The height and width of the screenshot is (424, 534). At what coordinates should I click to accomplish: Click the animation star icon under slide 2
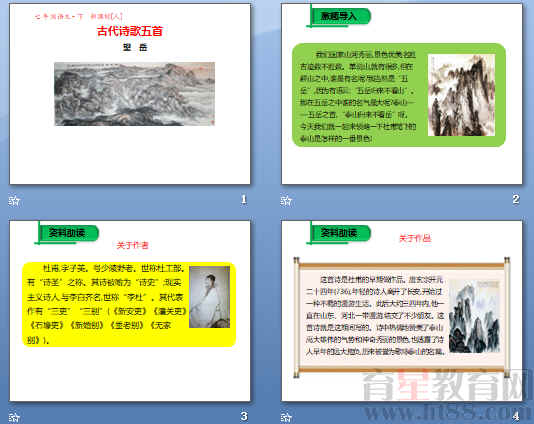coord(286,201)
